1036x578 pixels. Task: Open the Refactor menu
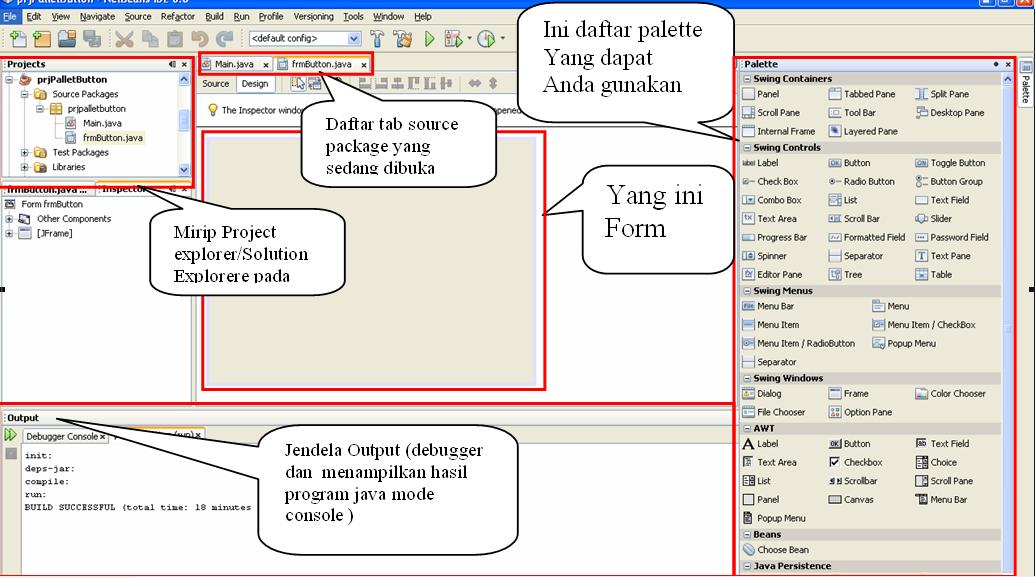click(x=178, y=17)
